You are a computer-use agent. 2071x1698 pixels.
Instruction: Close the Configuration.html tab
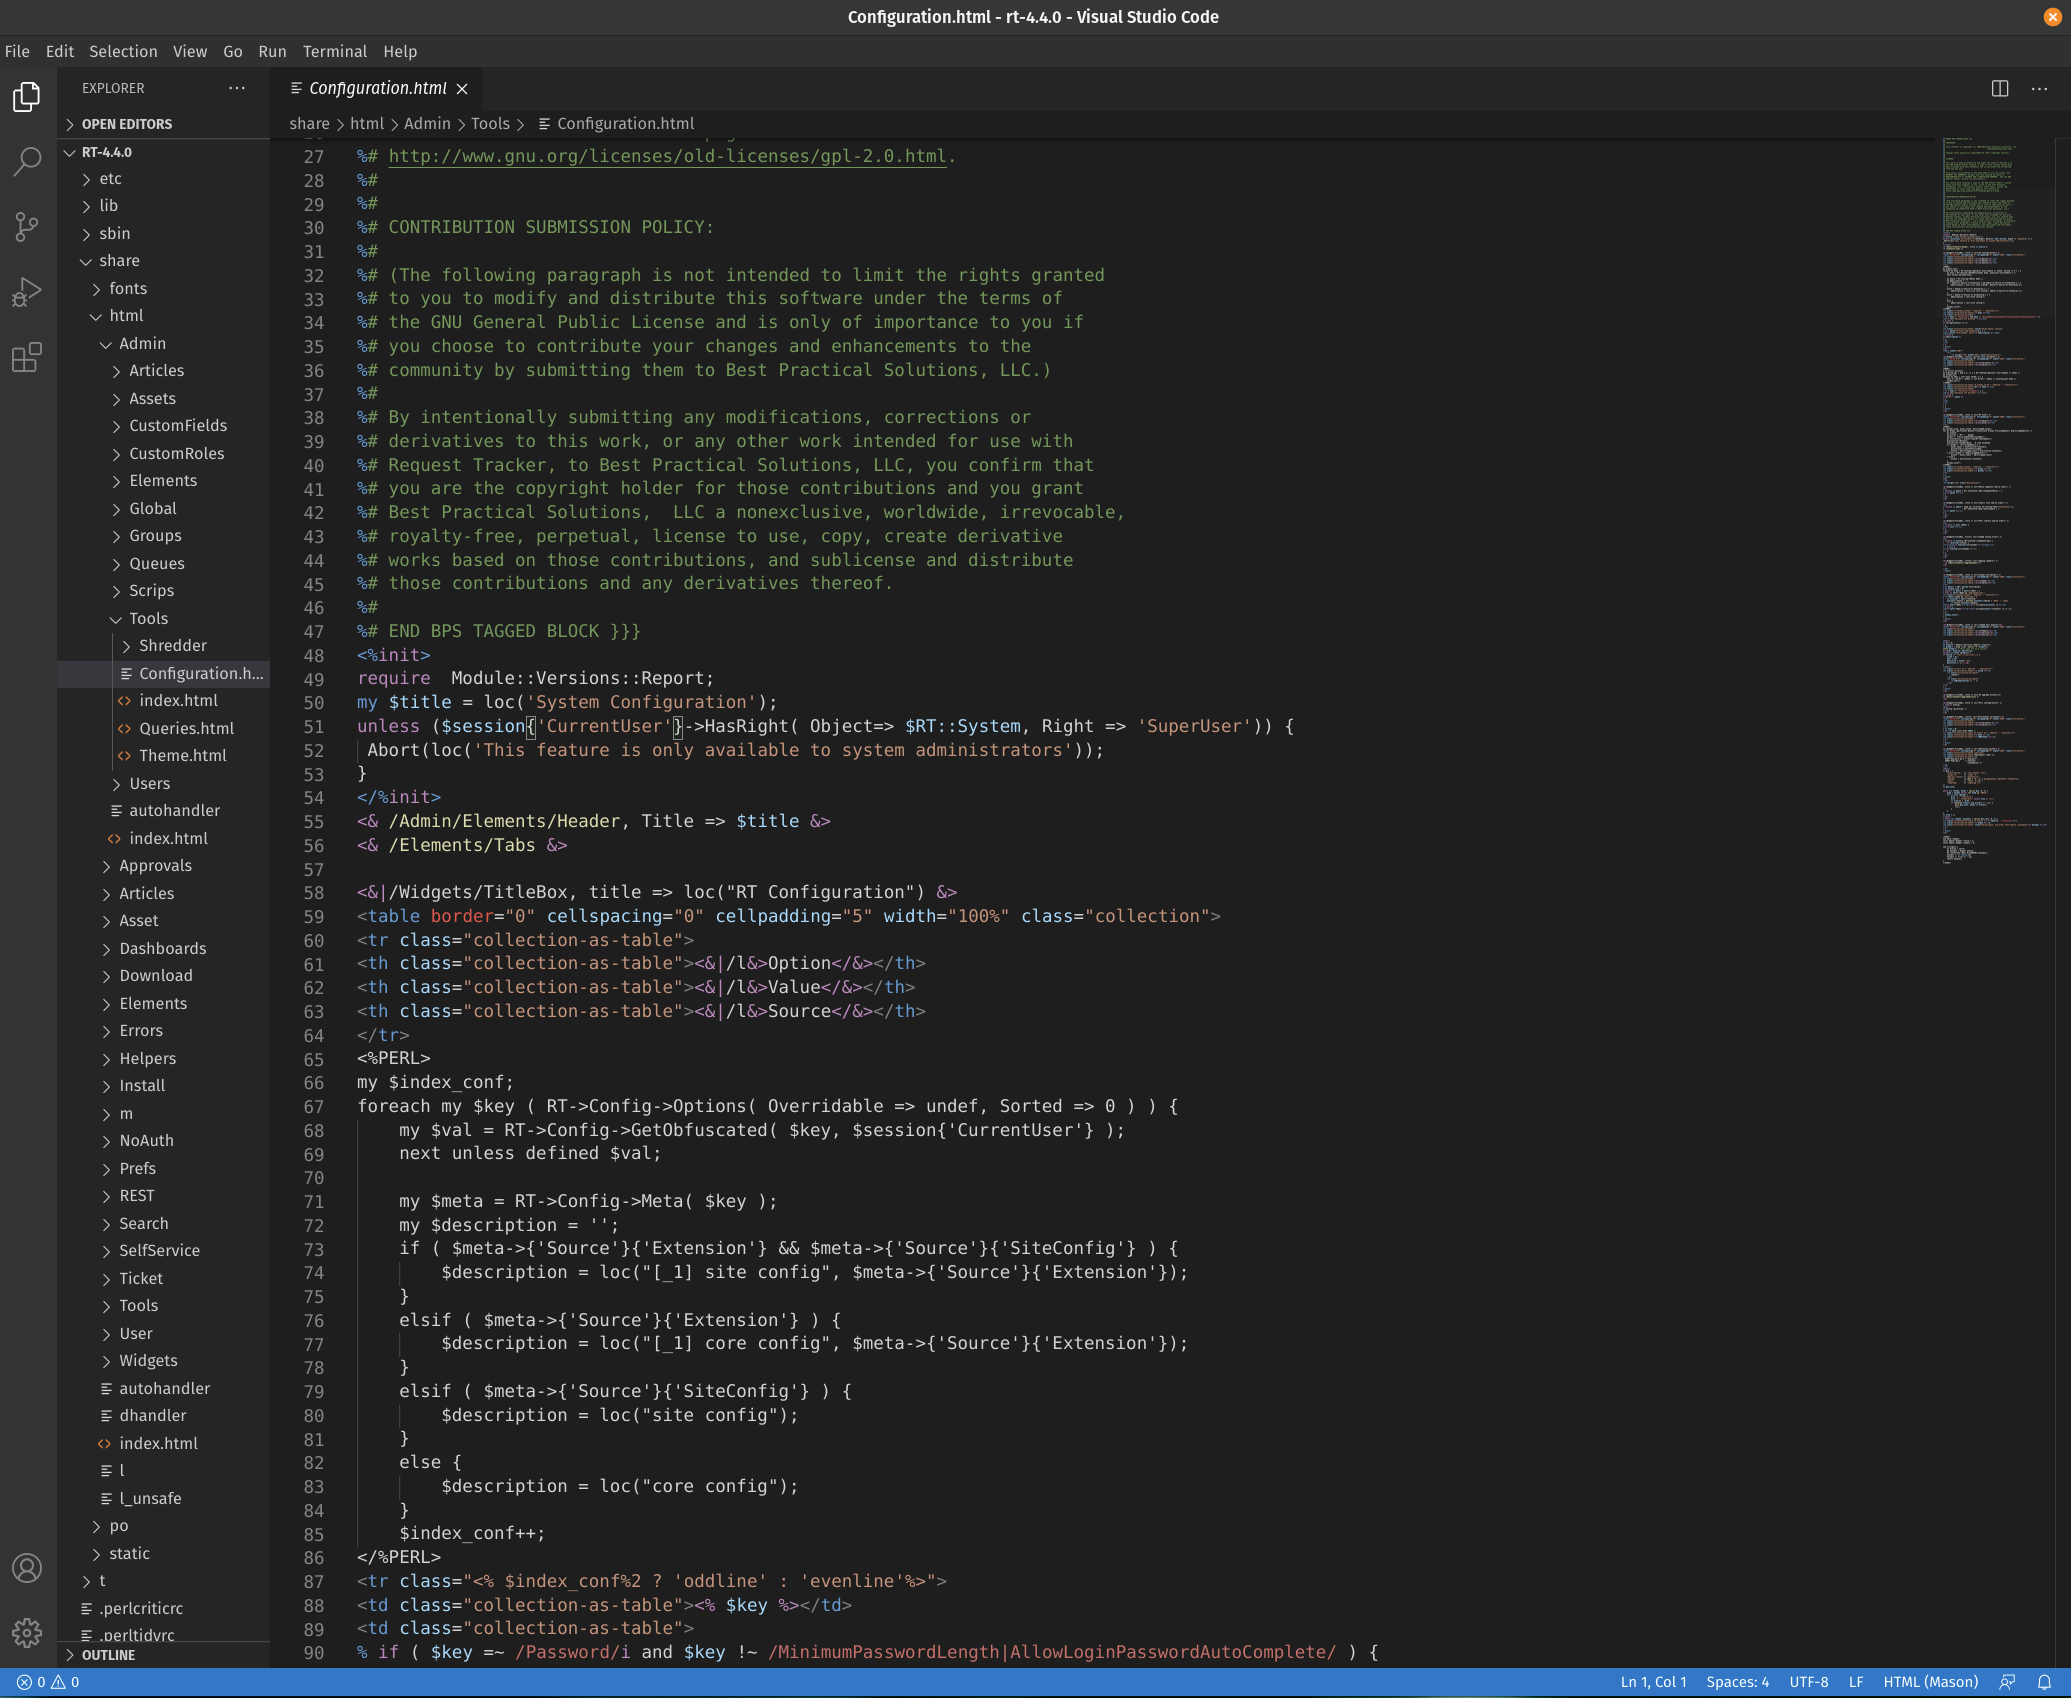462,89
